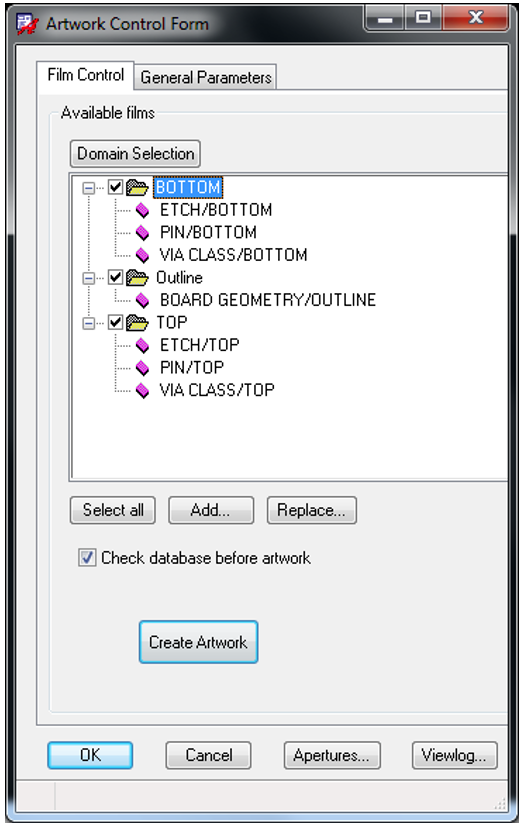
Task: Click the VIA CLASS/BOTTOM layer icon
Action: click(x=142, y=255)
